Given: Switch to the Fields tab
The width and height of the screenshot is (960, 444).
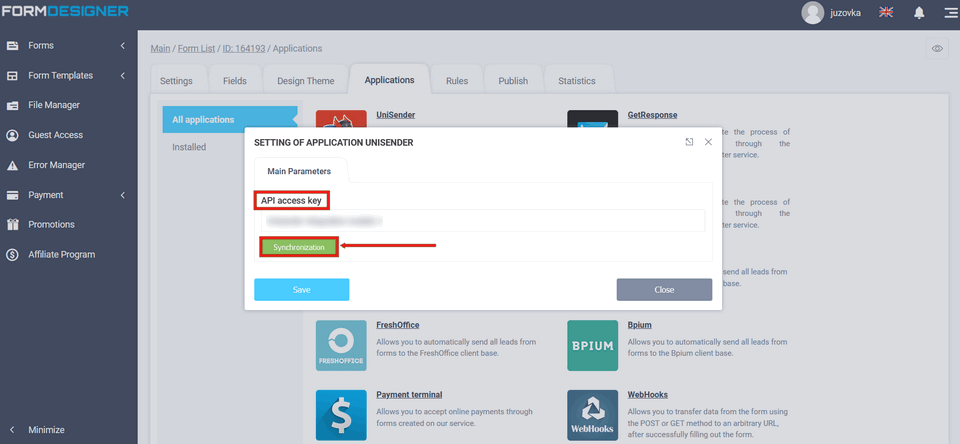Looking at the screenshot, I should point(235,81).
